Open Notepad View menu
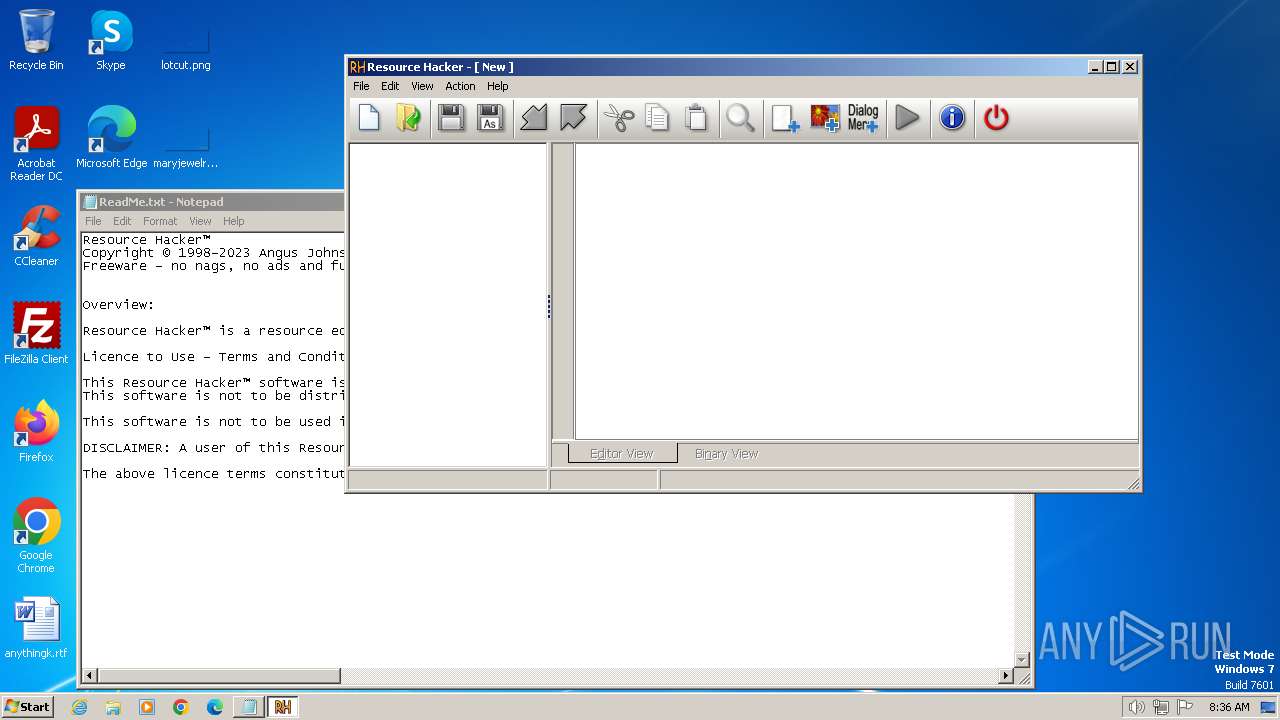 [200, 221]
